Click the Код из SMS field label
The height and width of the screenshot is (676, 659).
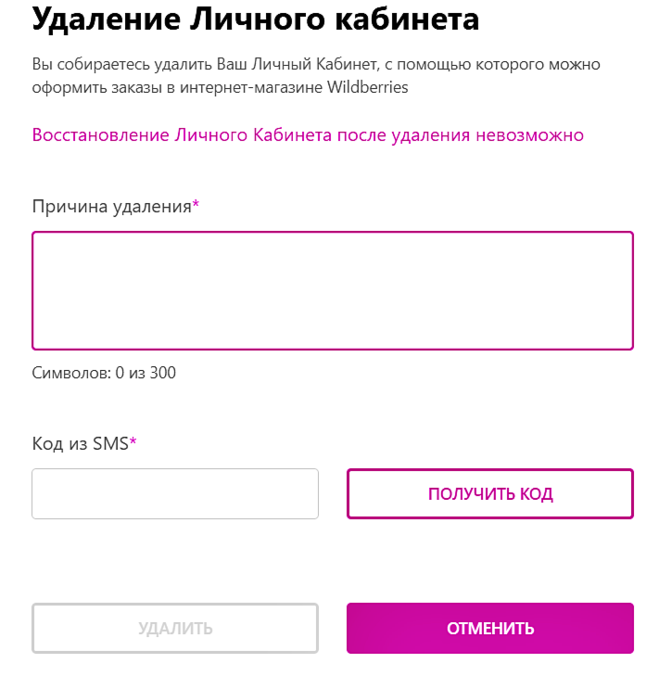[x=80, y=444]
